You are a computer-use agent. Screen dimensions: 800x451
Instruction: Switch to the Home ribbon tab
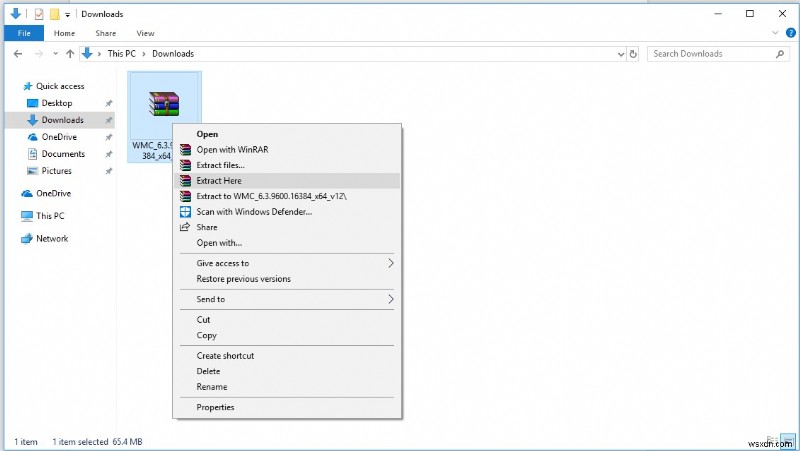click(64, 33)
